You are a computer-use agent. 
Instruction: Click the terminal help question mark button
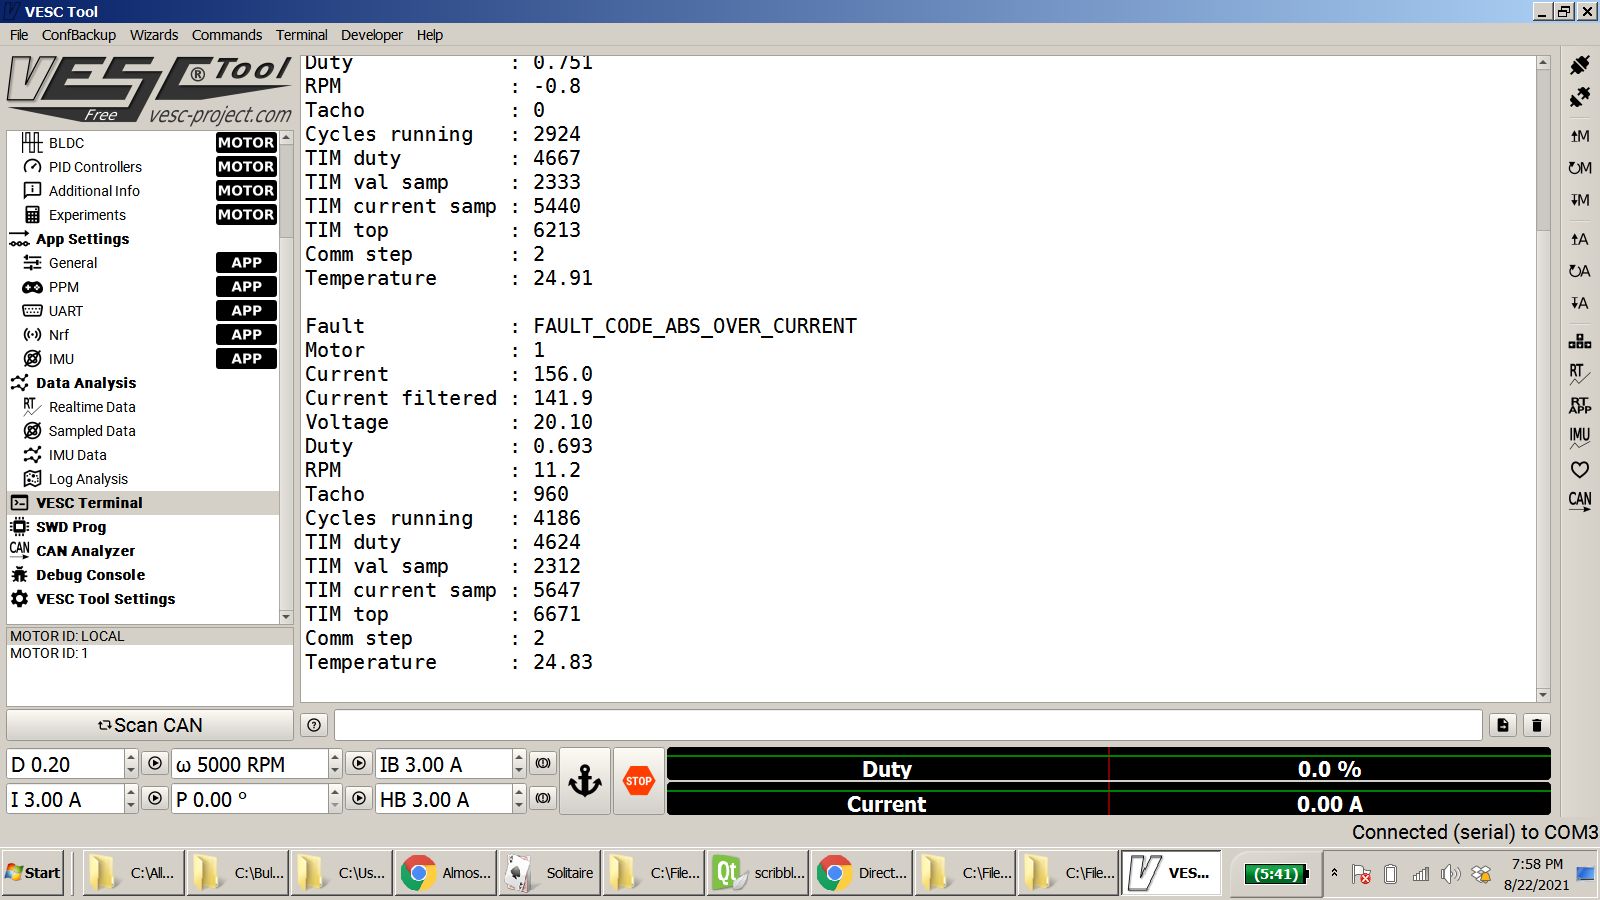[x=314, y=725]
